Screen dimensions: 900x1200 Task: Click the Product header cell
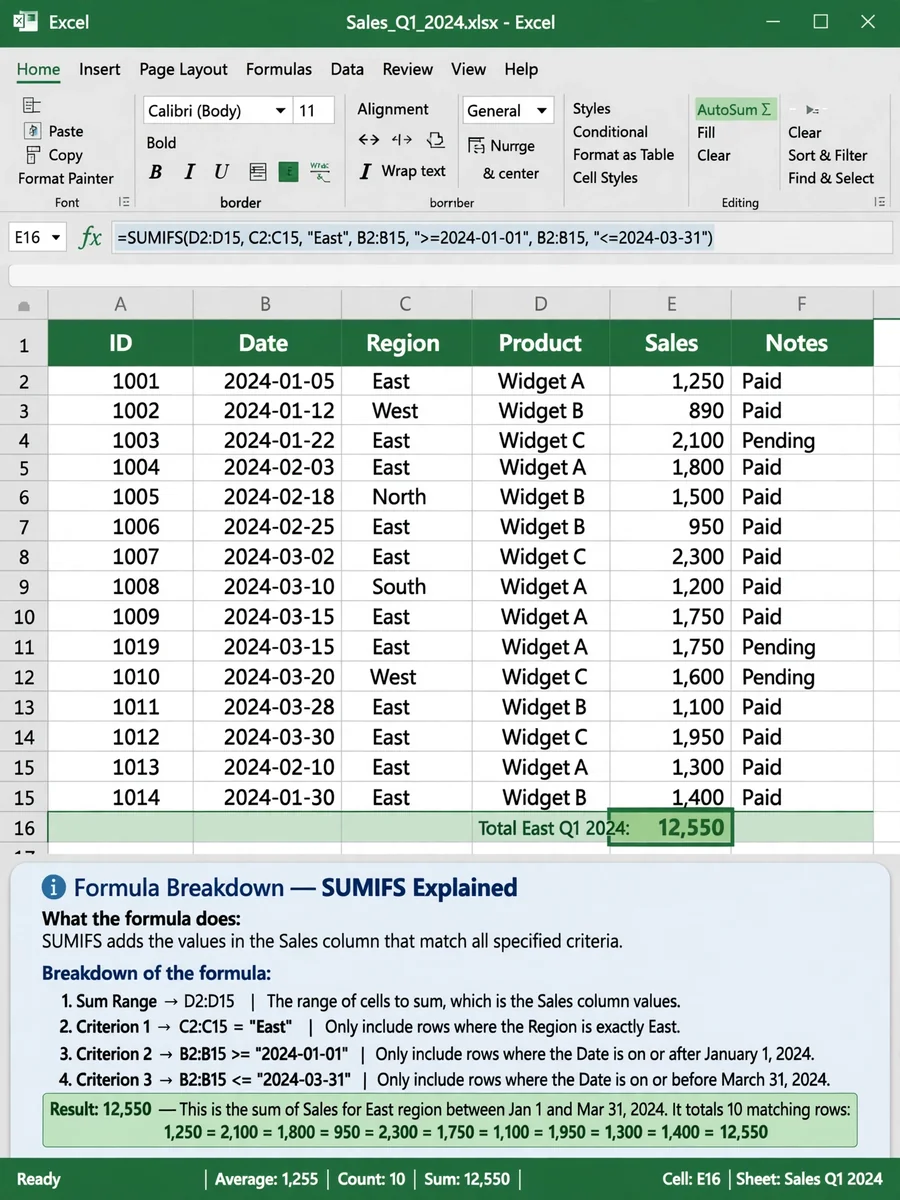pyautogui.click(x=540, y=343)
